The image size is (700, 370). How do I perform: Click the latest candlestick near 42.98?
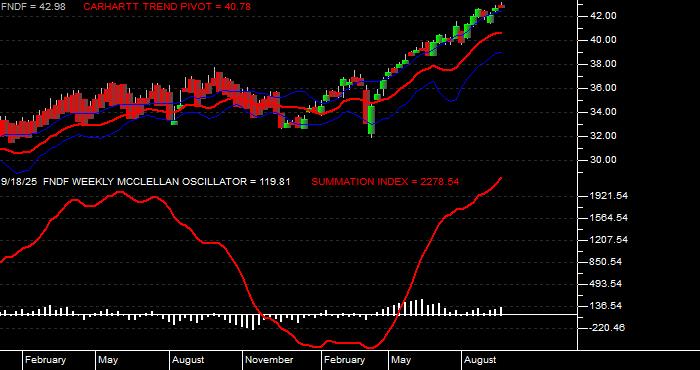(501, 6)
